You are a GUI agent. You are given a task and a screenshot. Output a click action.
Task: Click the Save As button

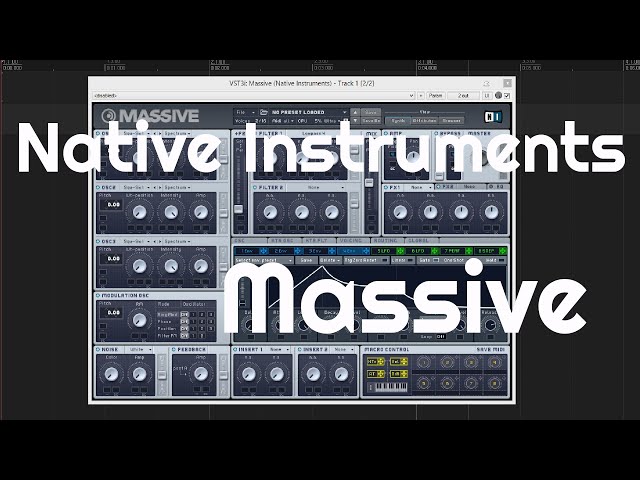click(371, 121)
